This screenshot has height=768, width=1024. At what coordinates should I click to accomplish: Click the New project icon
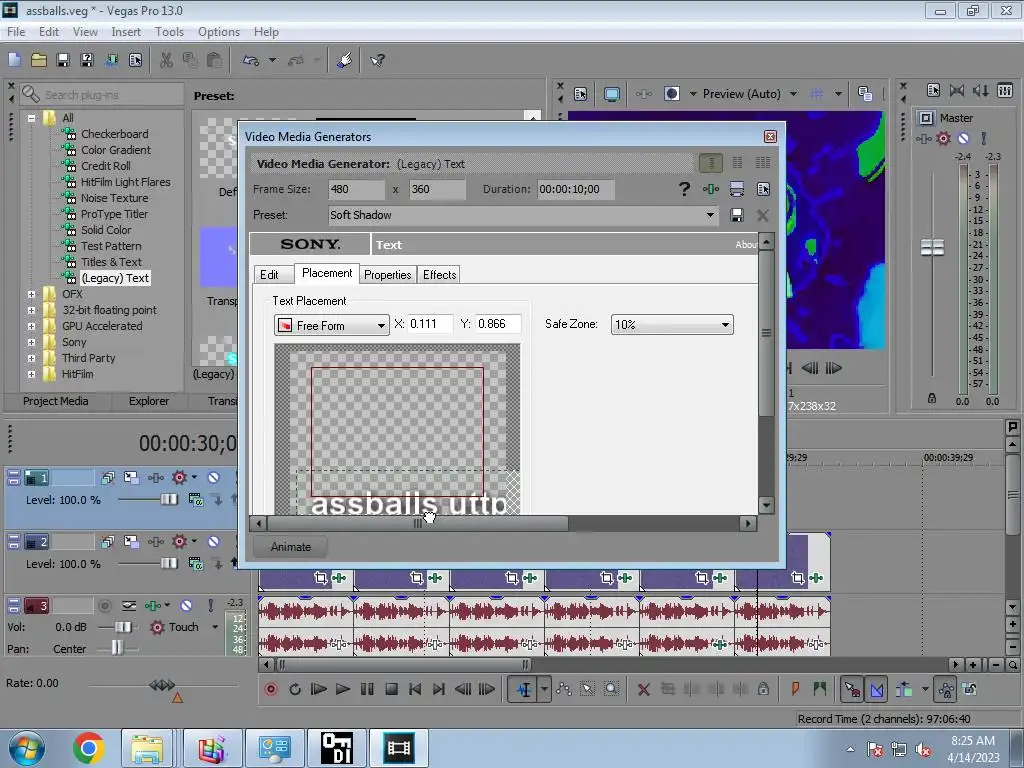tap(14, 61)
